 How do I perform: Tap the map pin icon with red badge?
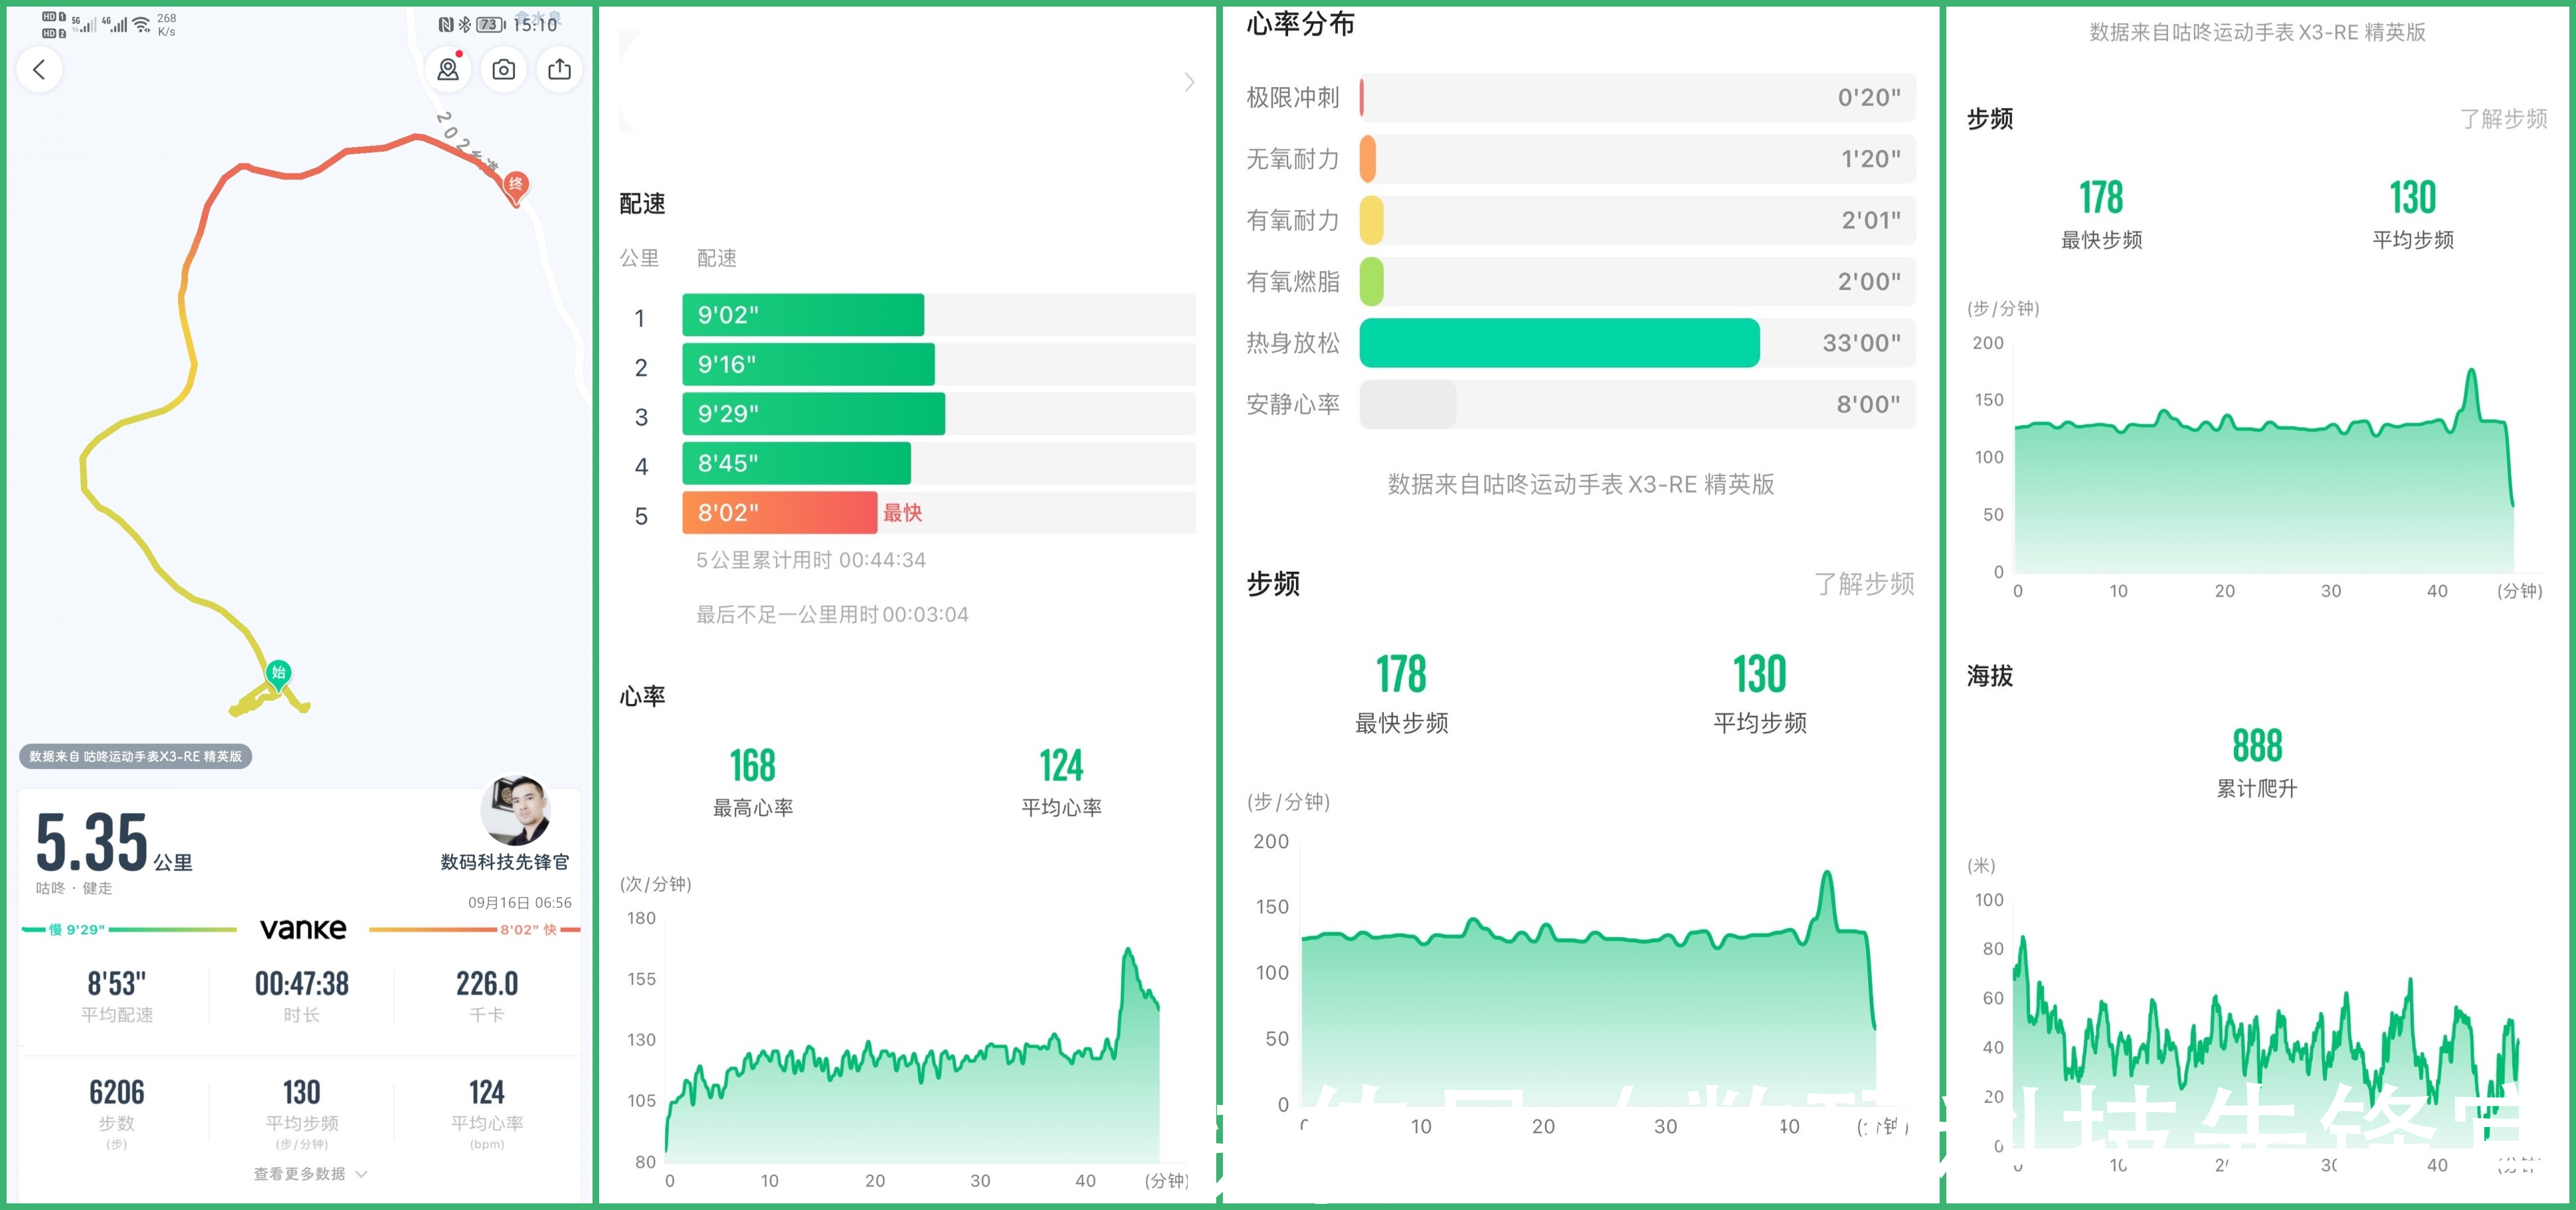pyautogui.click(x=448, y=70)
